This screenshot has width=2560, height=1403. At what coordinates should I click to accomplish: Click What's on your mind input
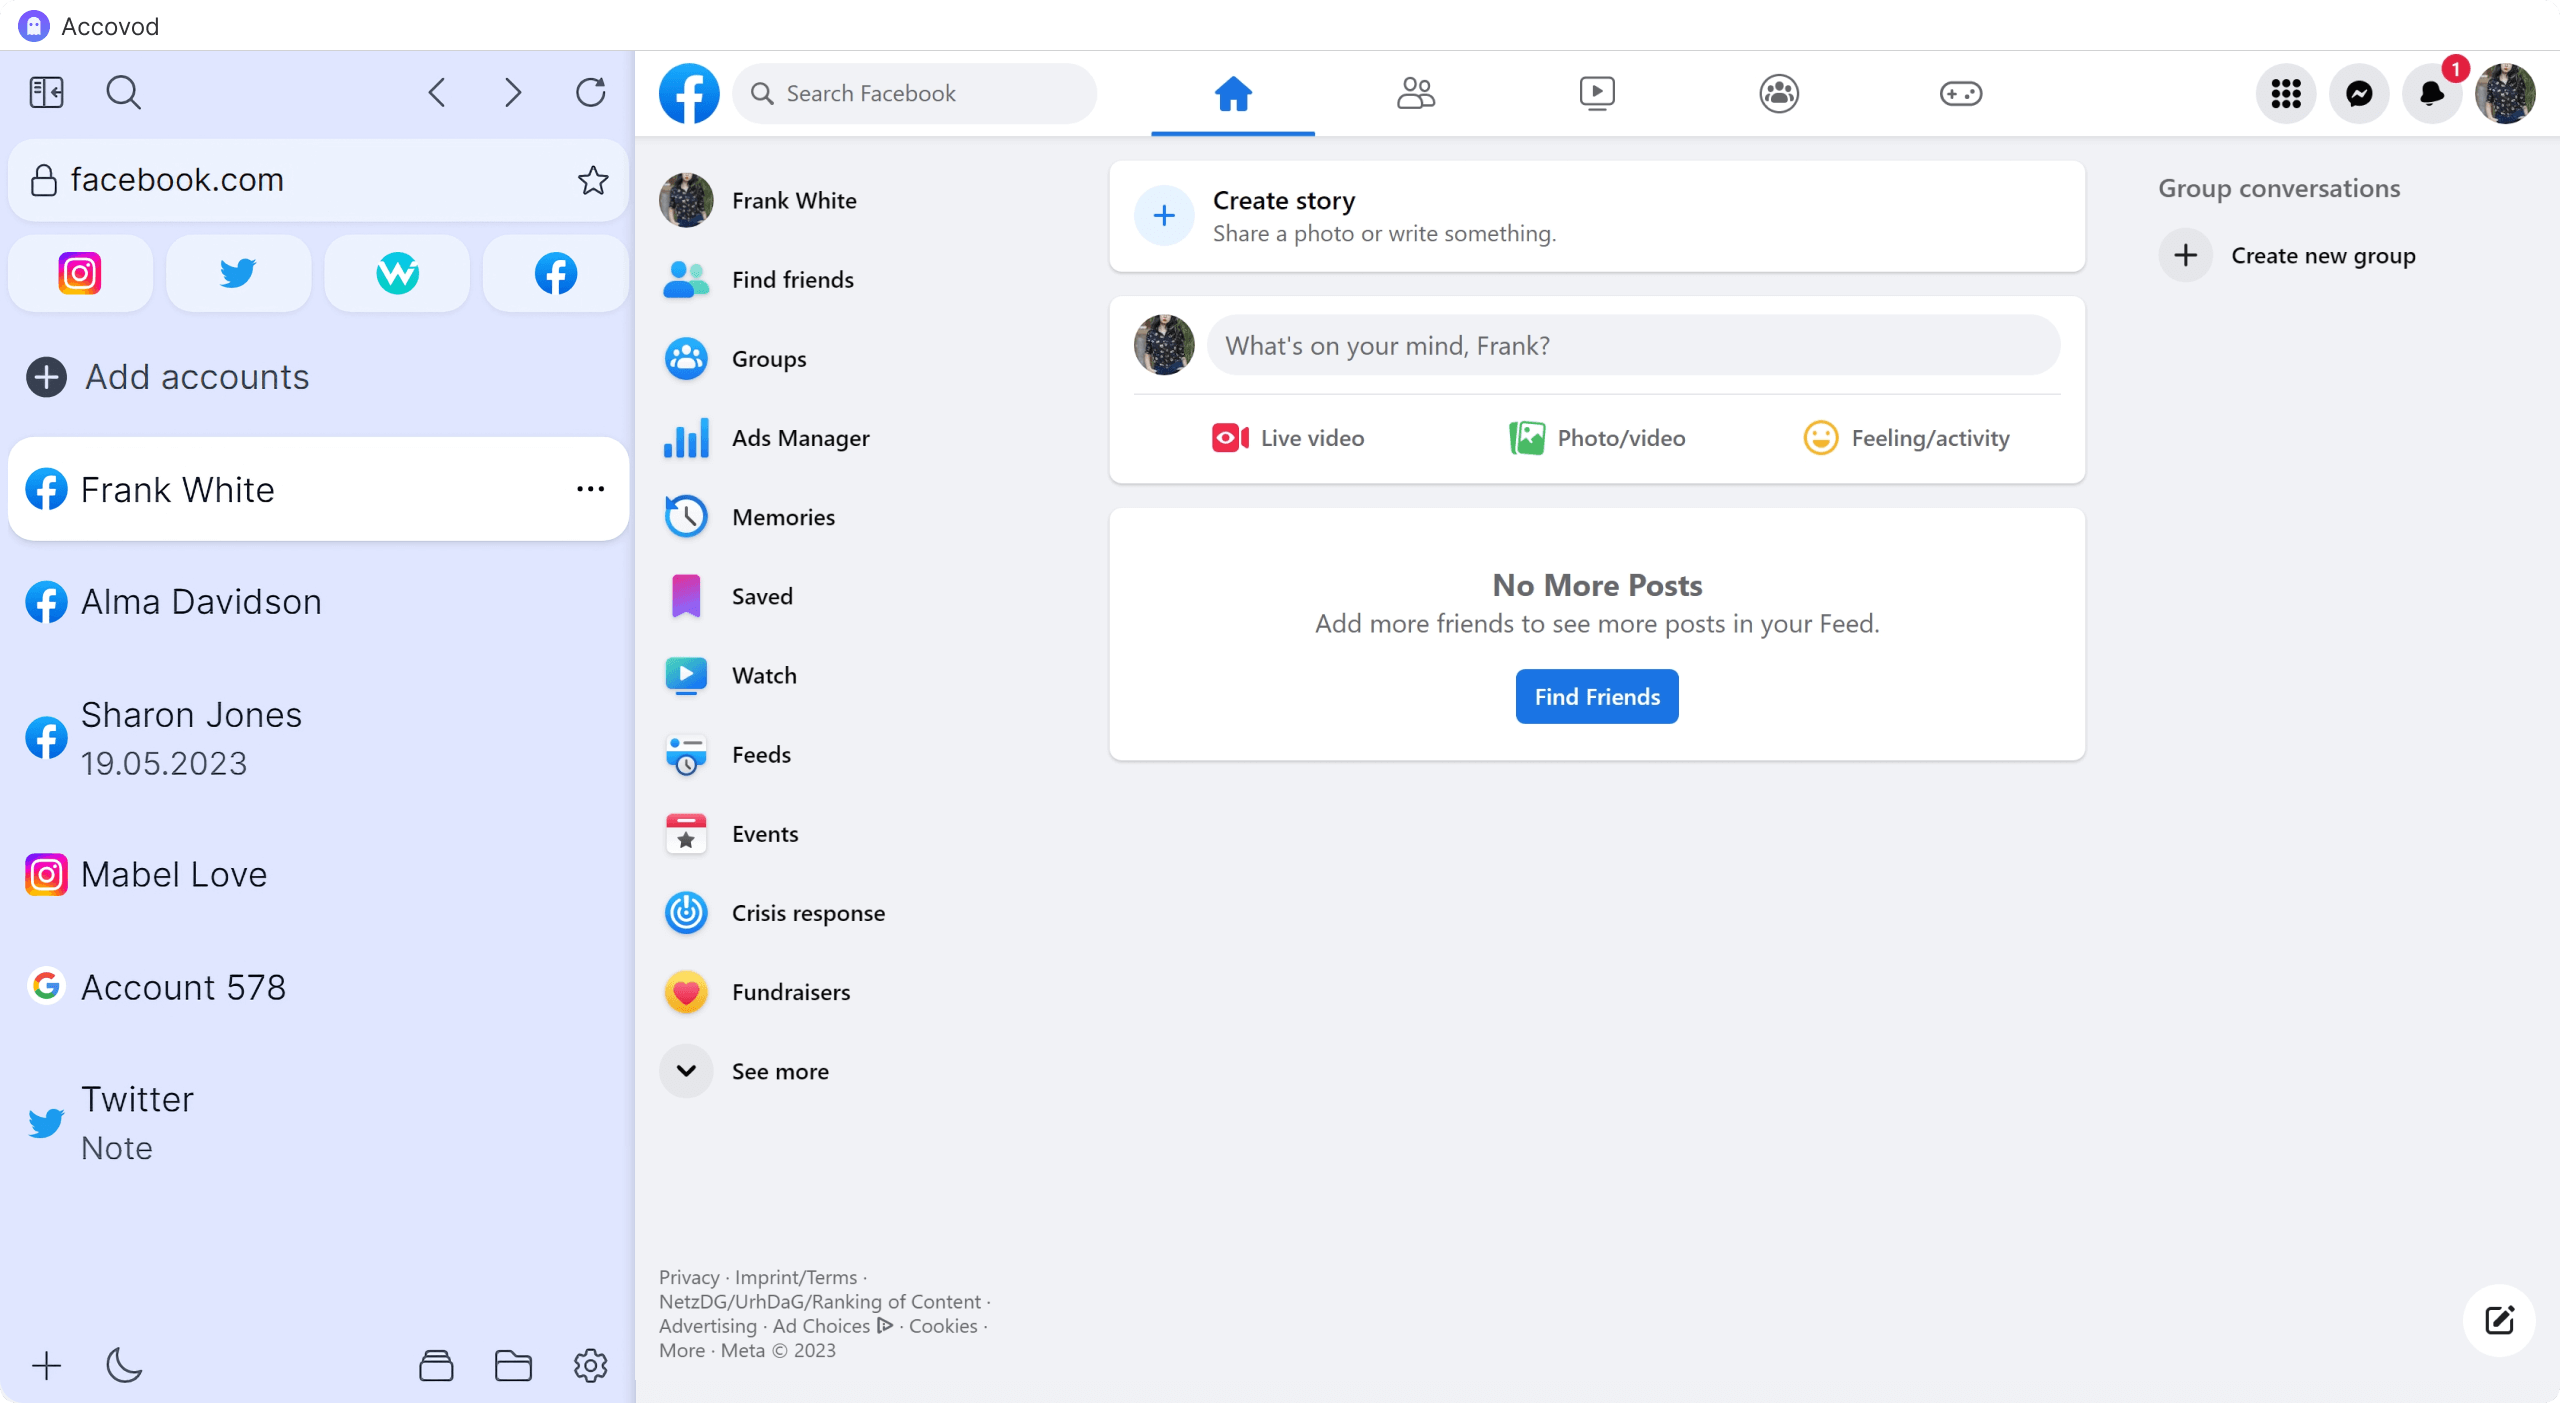[x=1631, y=346]
